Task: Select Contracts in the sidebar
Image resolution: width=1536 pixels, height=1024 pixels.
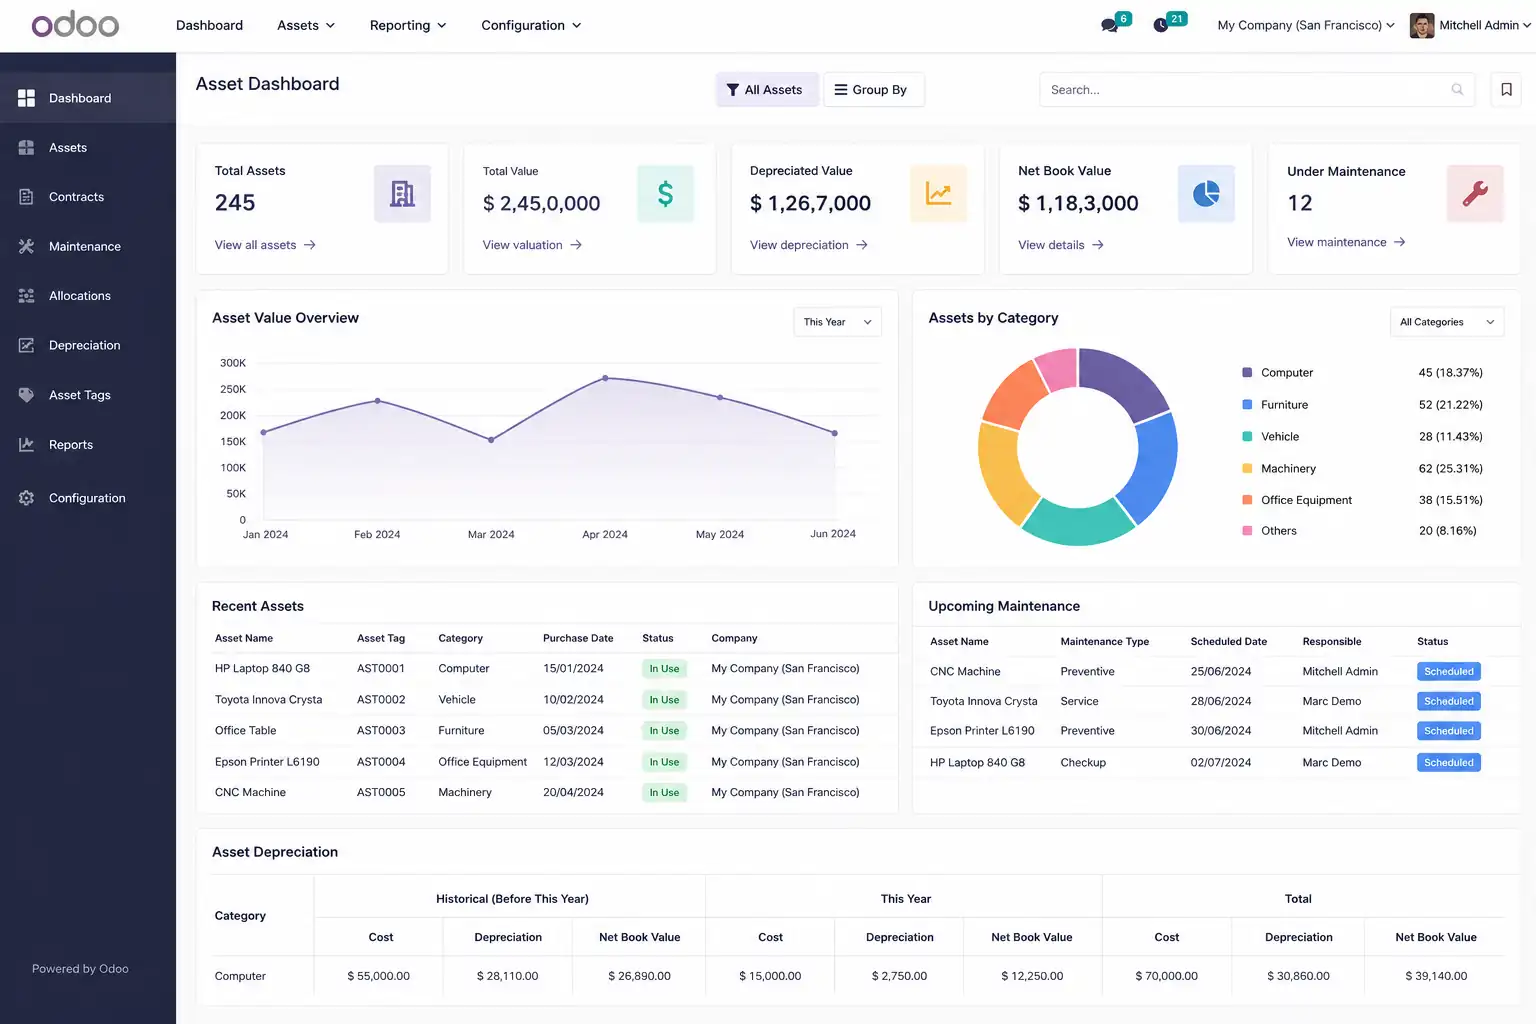Action: coord(88,197)
